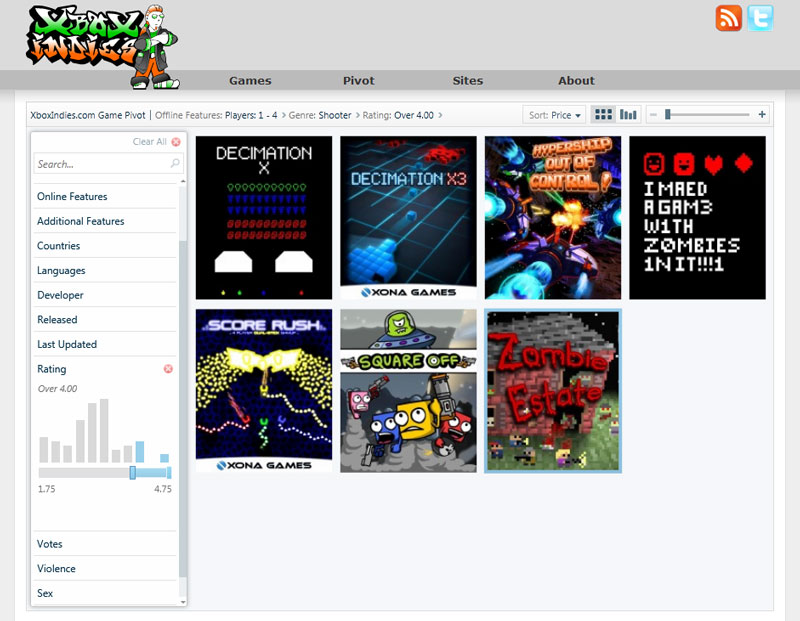Click the search magnifier icon
The width and height of the screenshot is (800, 621).
point(174,163)
